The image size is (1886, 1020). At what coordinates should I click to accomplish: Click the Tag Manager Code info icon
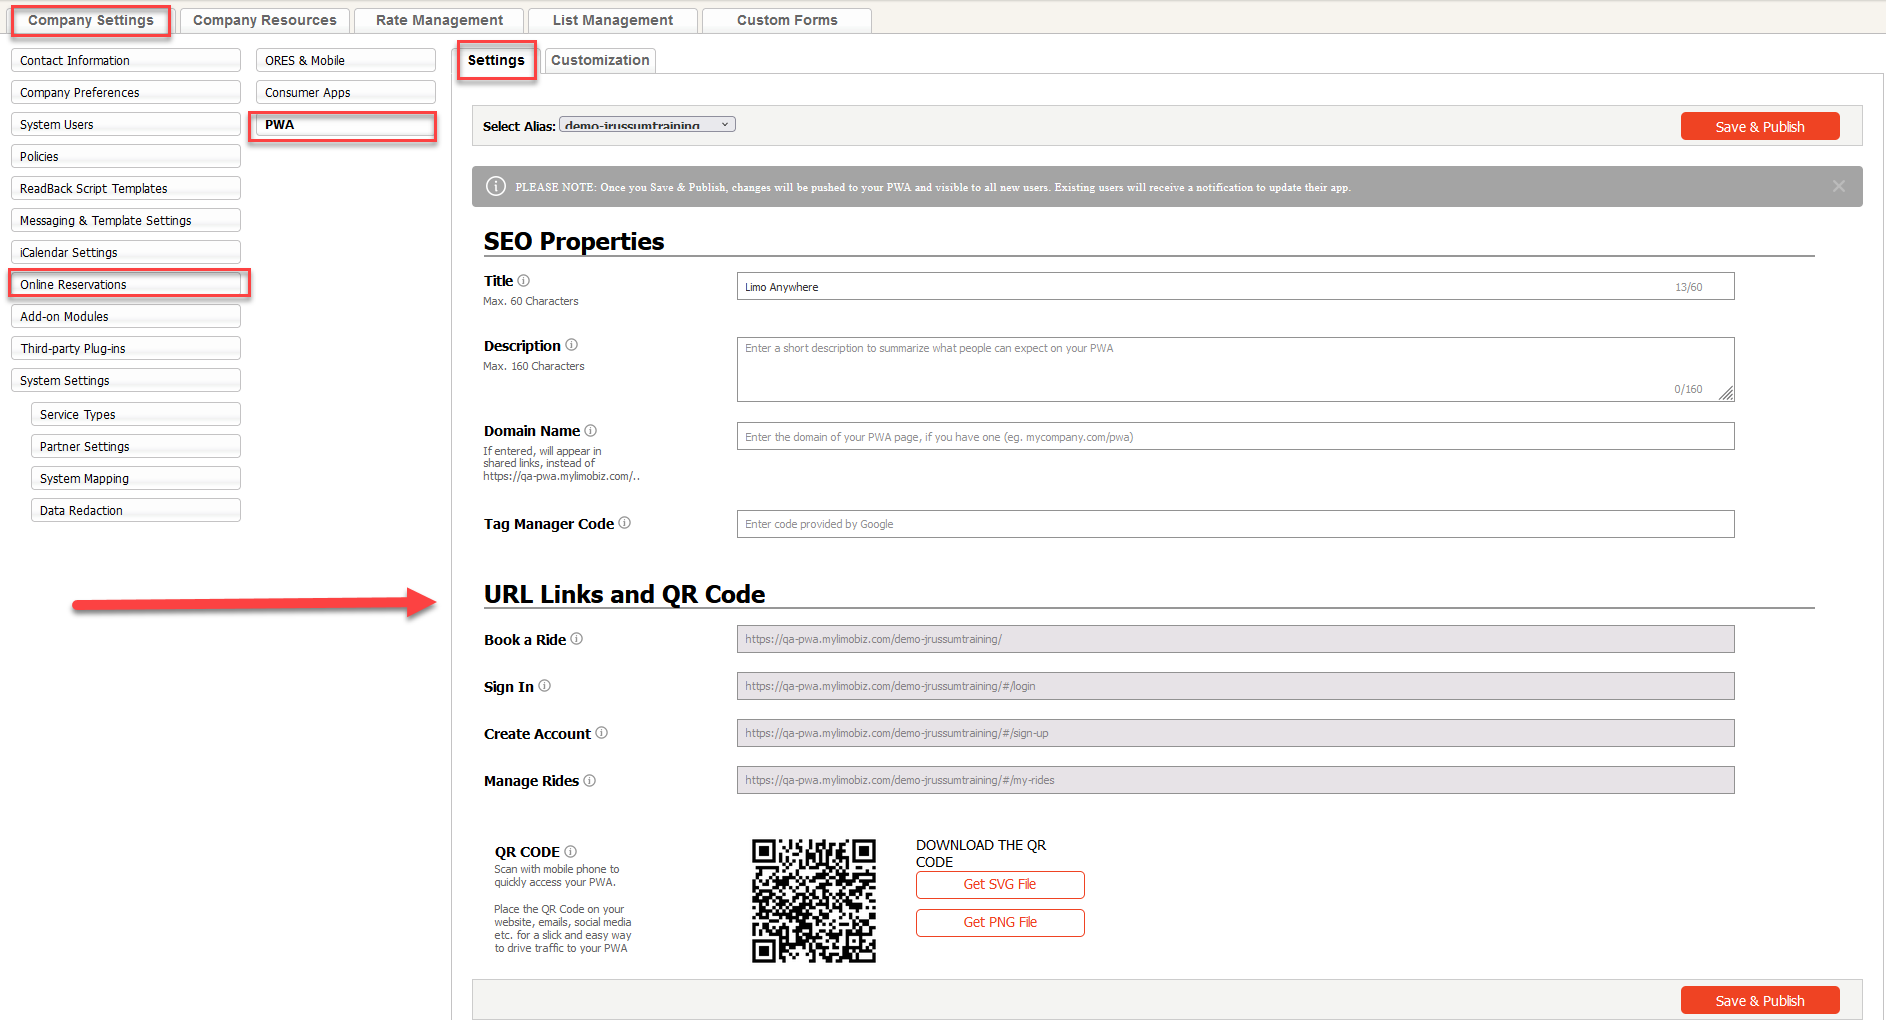(x=624, y=523)
